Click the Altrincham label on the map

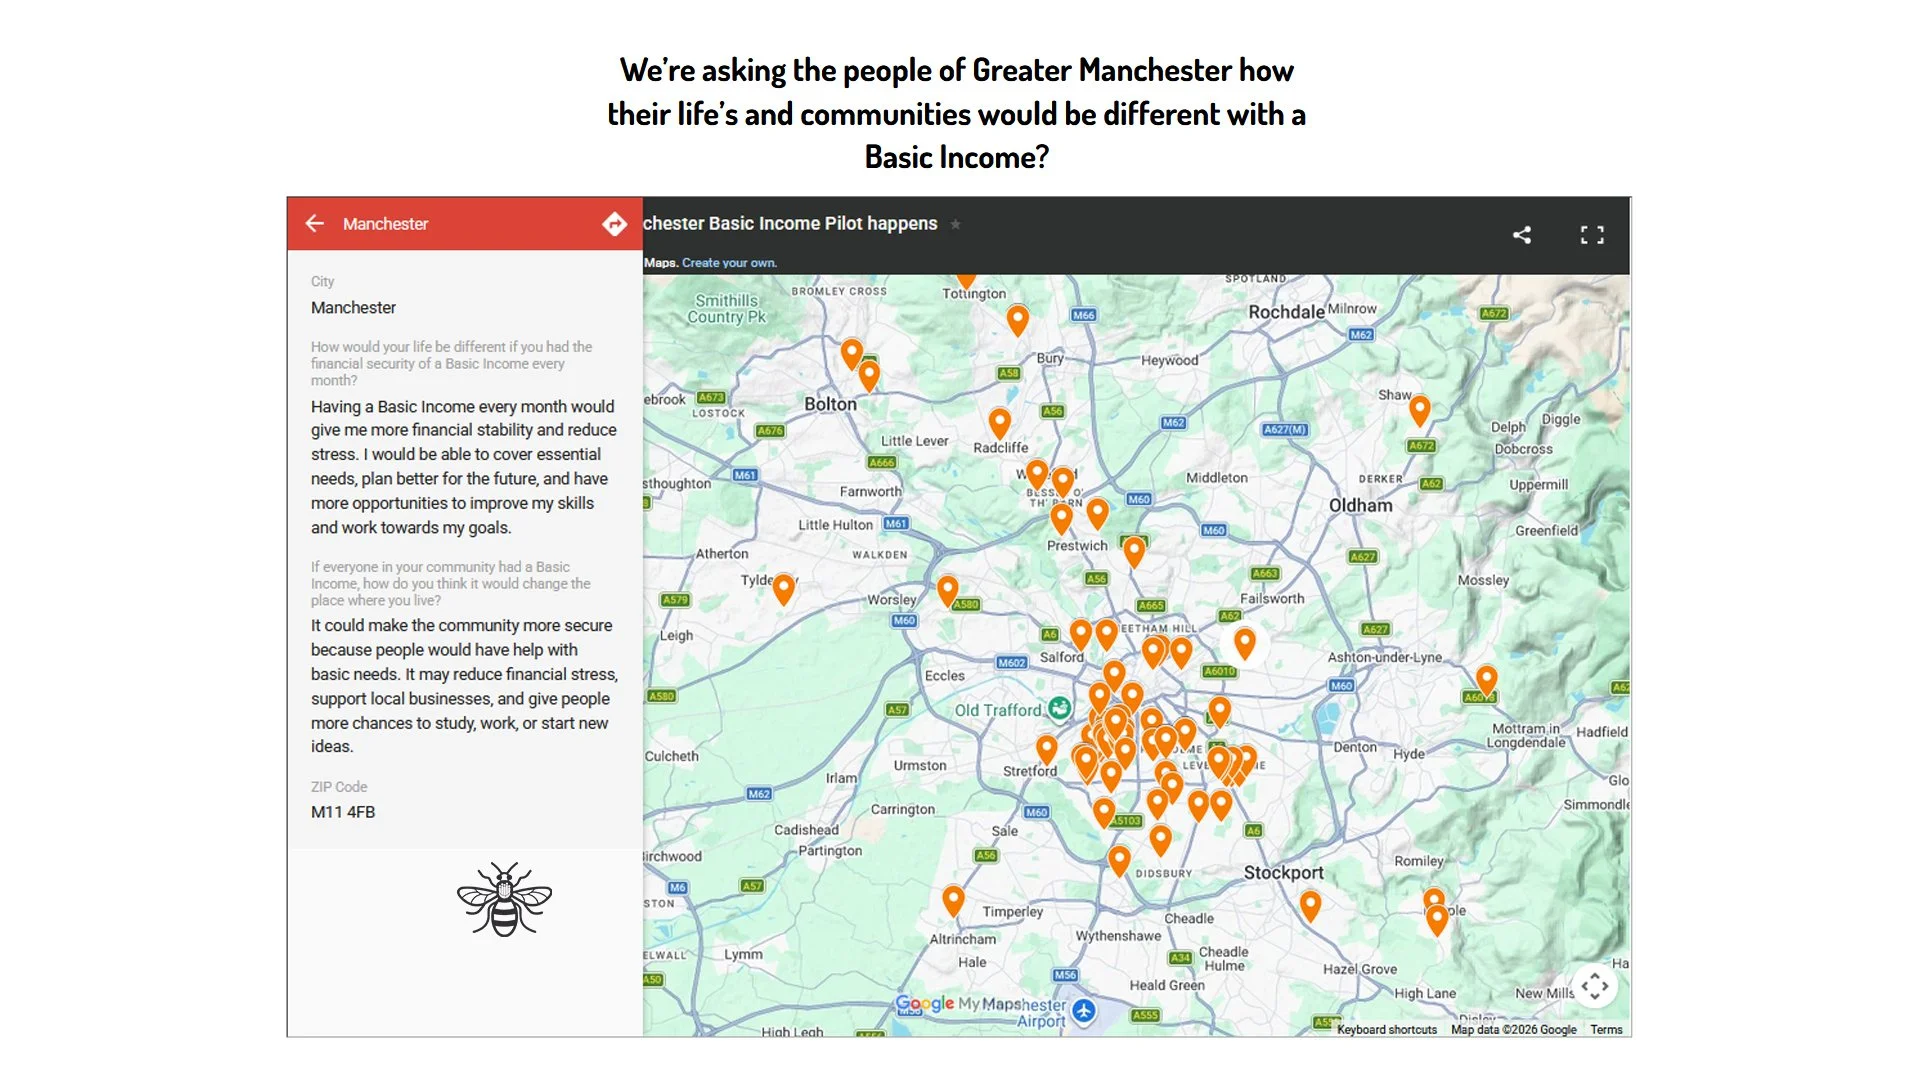(x=963, y=939)
